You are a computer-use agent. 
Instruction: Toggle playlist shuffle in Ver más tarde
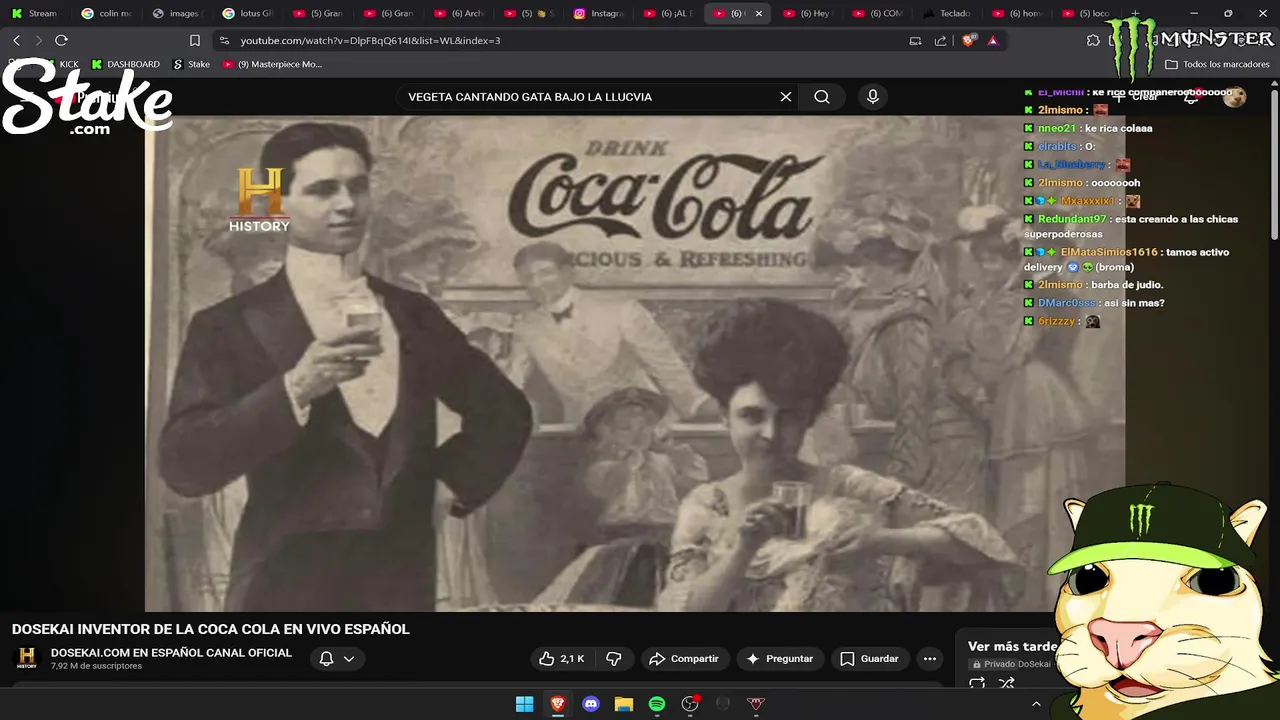[1007, 684]
